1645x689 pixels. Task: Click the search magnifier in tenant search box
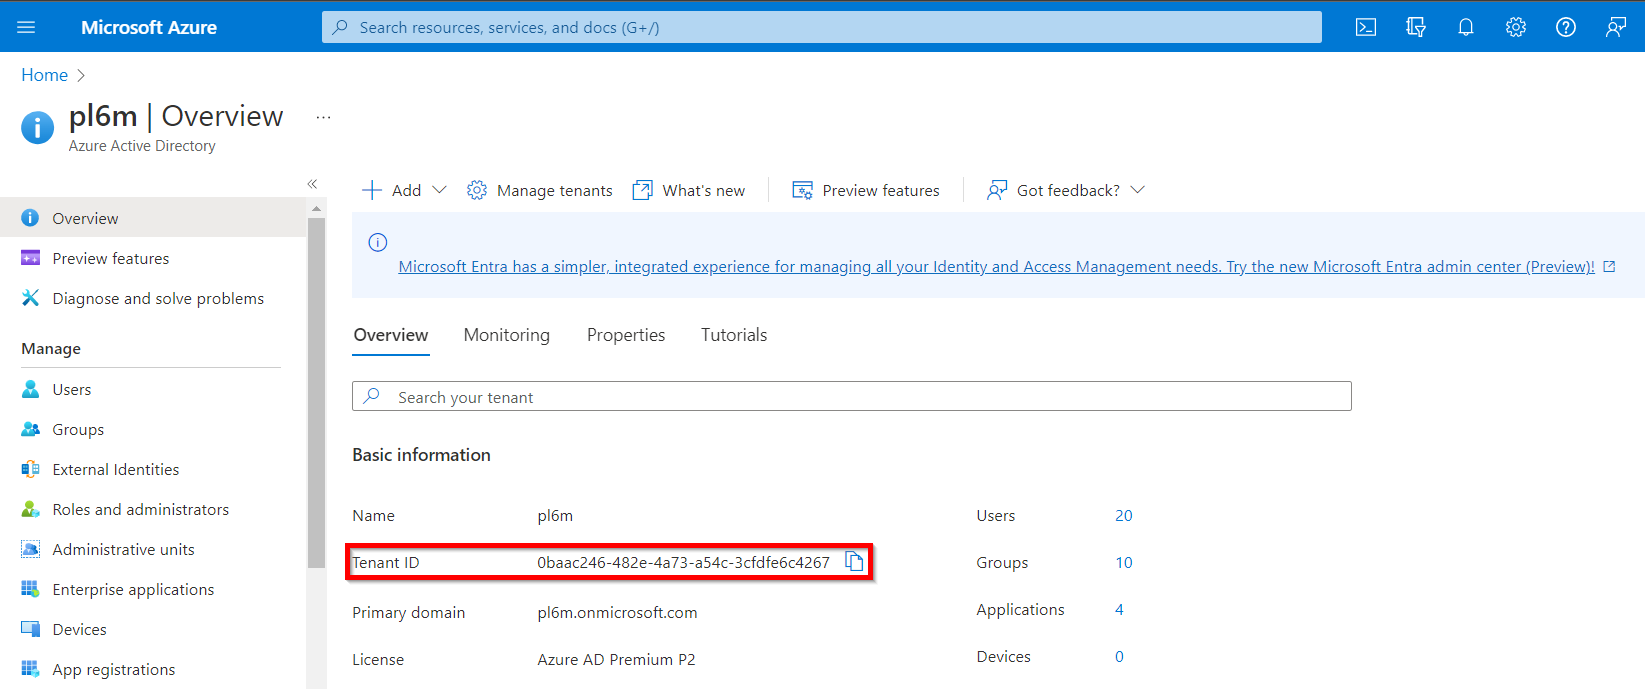pos(372,396)
